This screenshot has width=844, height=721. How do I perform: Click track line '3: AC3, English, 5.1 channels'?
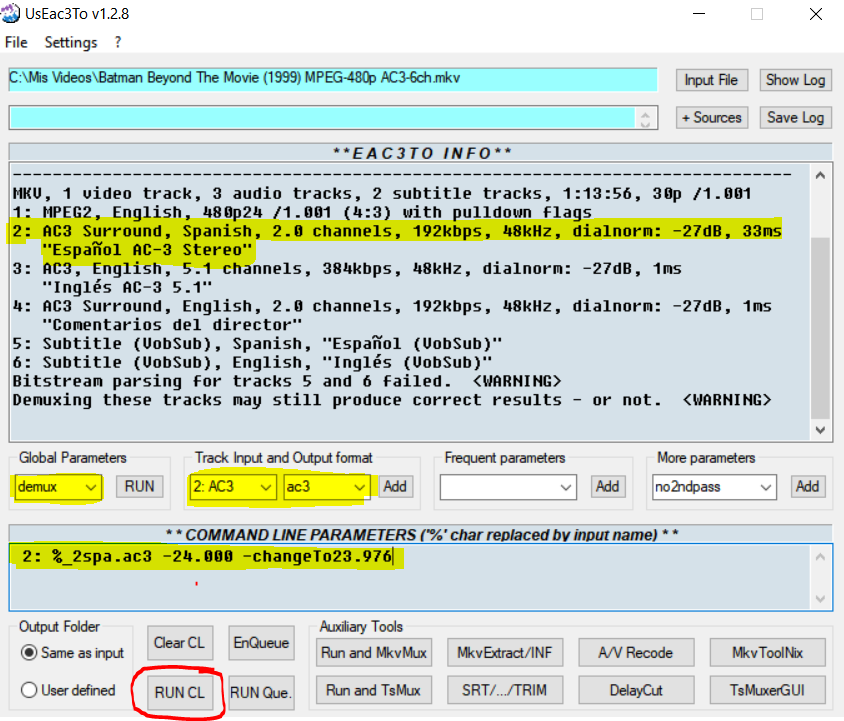[x=347, y=268]
